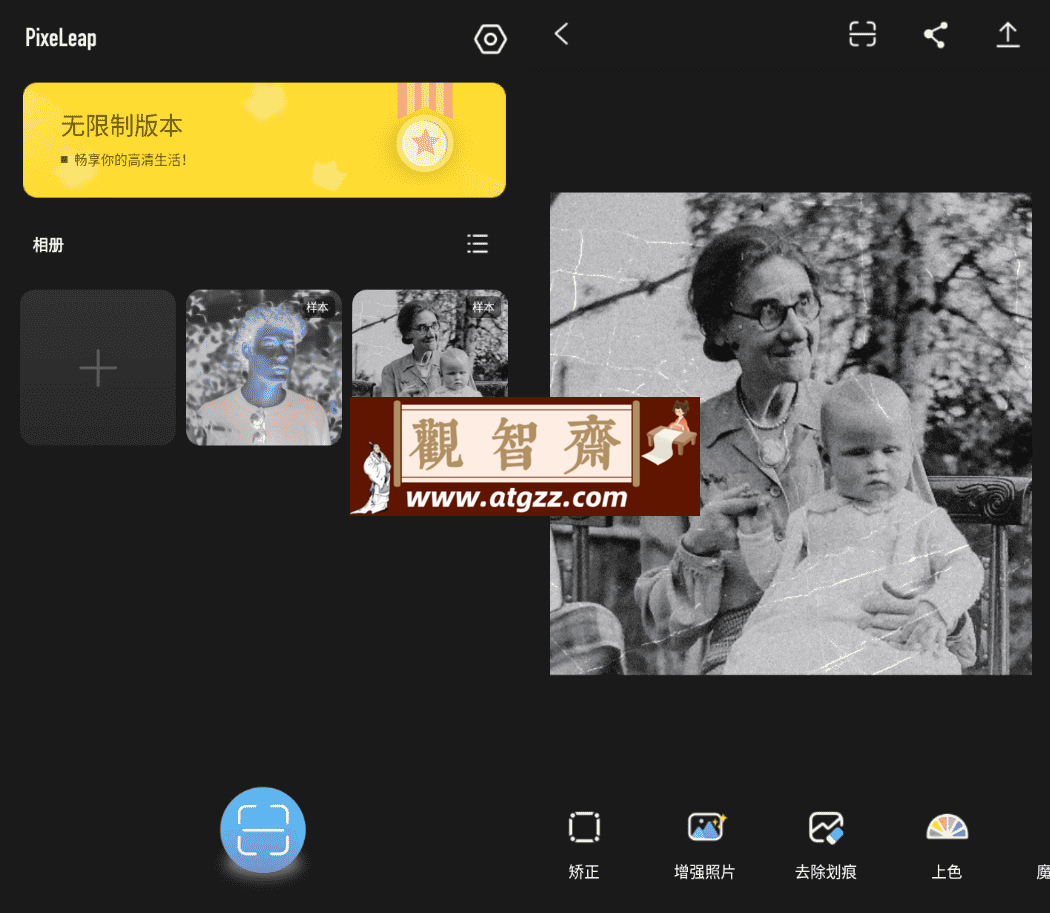Select the 上色 colorize tool
This screenshot has height=913, width=1050.
[947, 844]
